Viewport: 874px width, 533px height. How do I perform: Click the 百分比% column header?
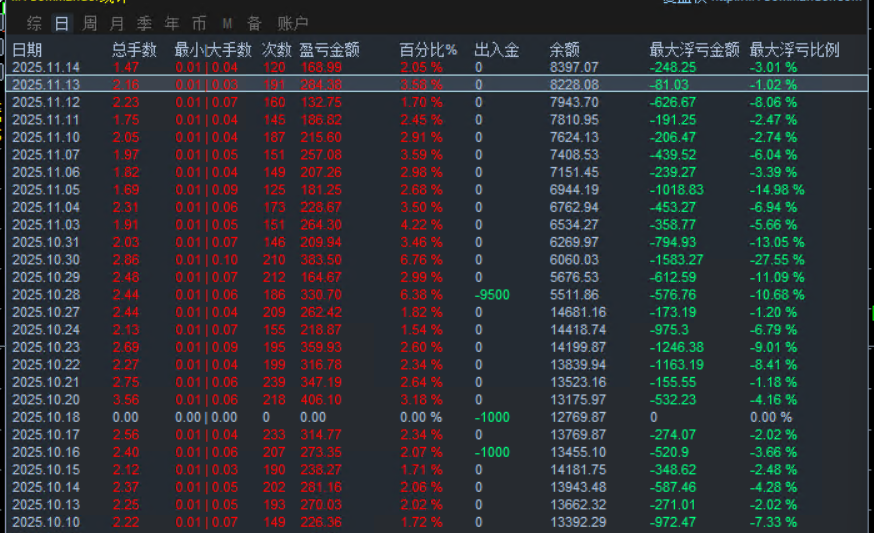pyautogui.click(x=428, y=50)
